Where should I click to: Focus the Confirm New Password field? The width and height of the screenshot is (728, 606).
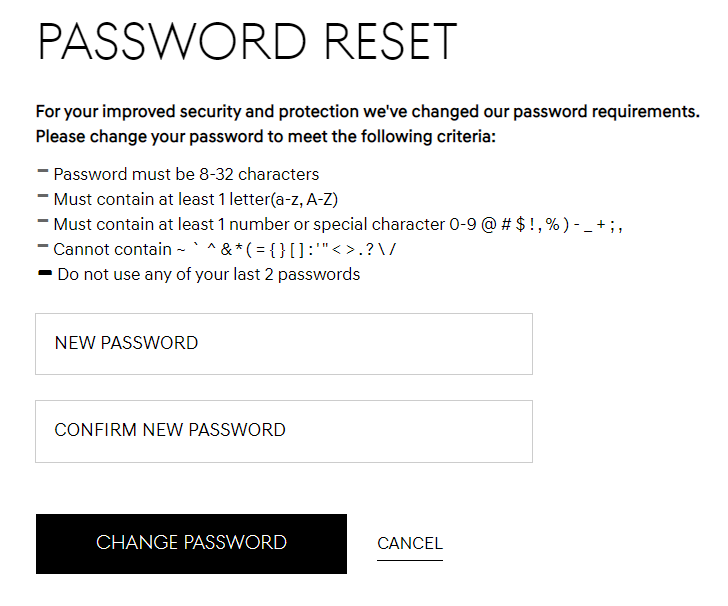point(283,431)
